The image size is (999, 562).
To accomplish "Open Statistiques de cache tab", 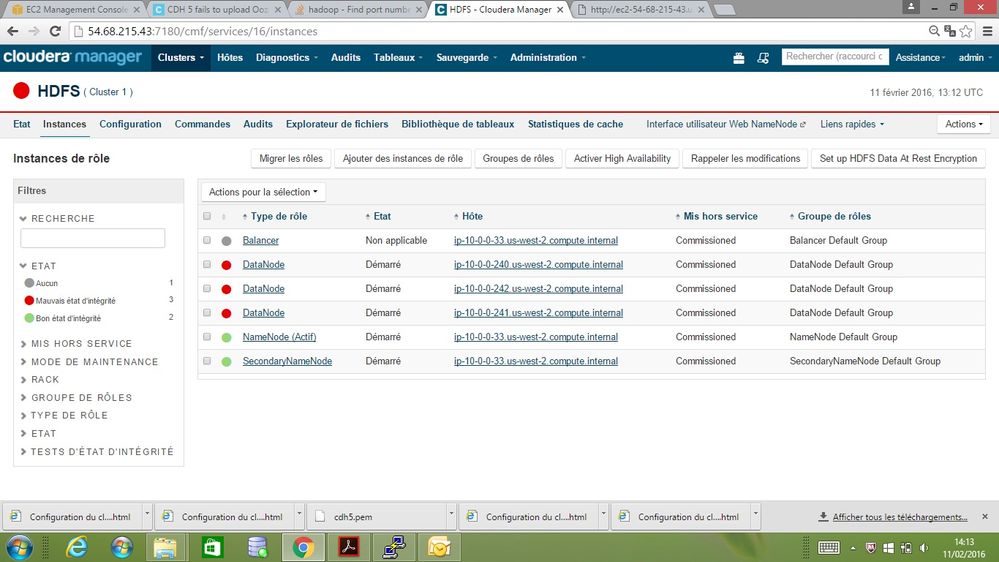I will (575, 124).
